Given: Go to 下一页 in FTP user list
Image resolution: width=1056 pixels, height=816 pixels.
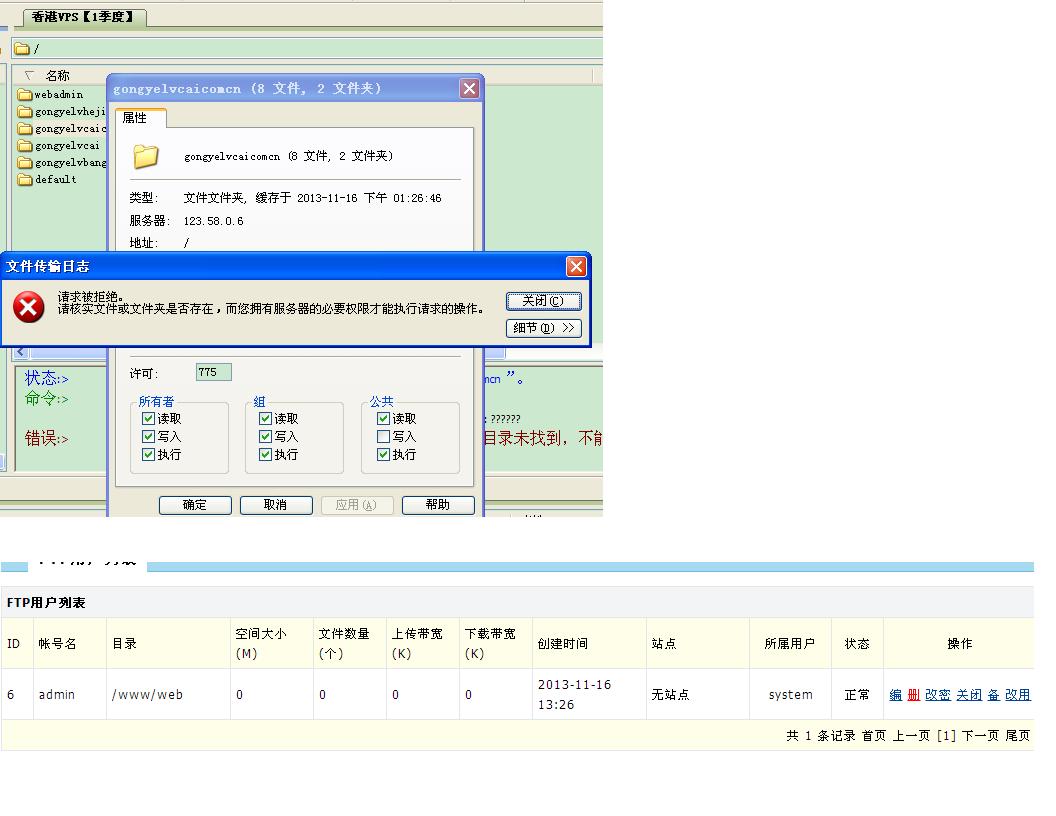Looking at the screenshot, I should coord(979,736).
